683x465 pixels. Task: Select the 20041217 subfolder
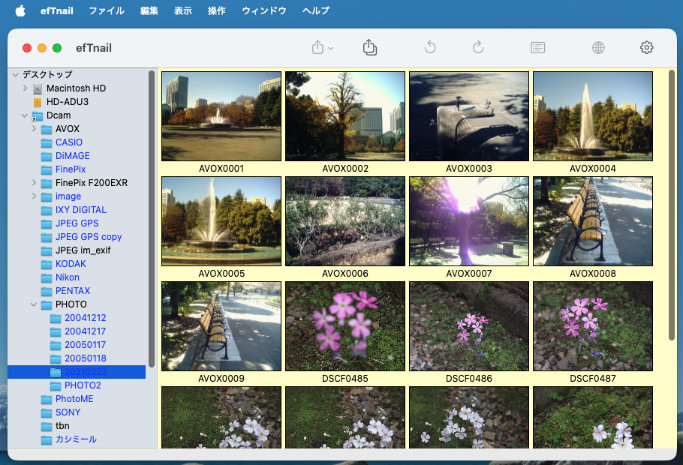point(85,331)
